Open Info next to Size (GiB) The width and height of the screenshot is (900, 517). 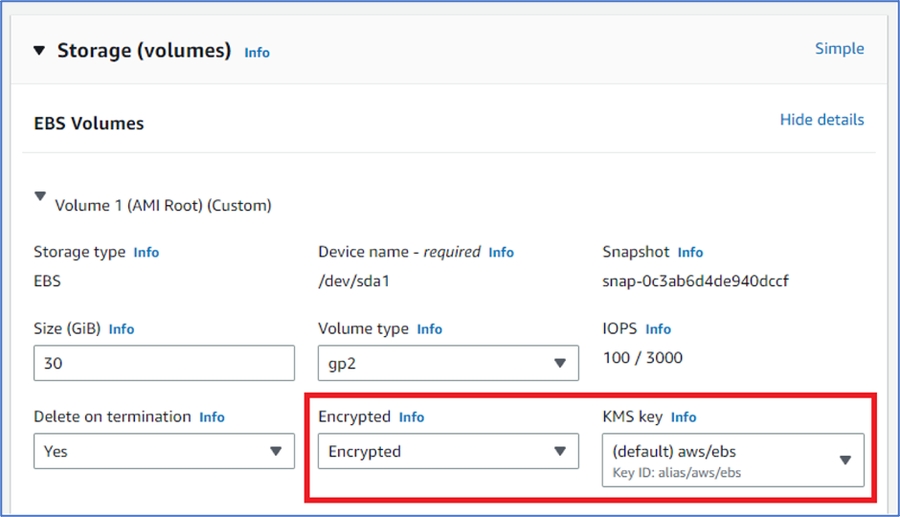click(x=121, y=328)
